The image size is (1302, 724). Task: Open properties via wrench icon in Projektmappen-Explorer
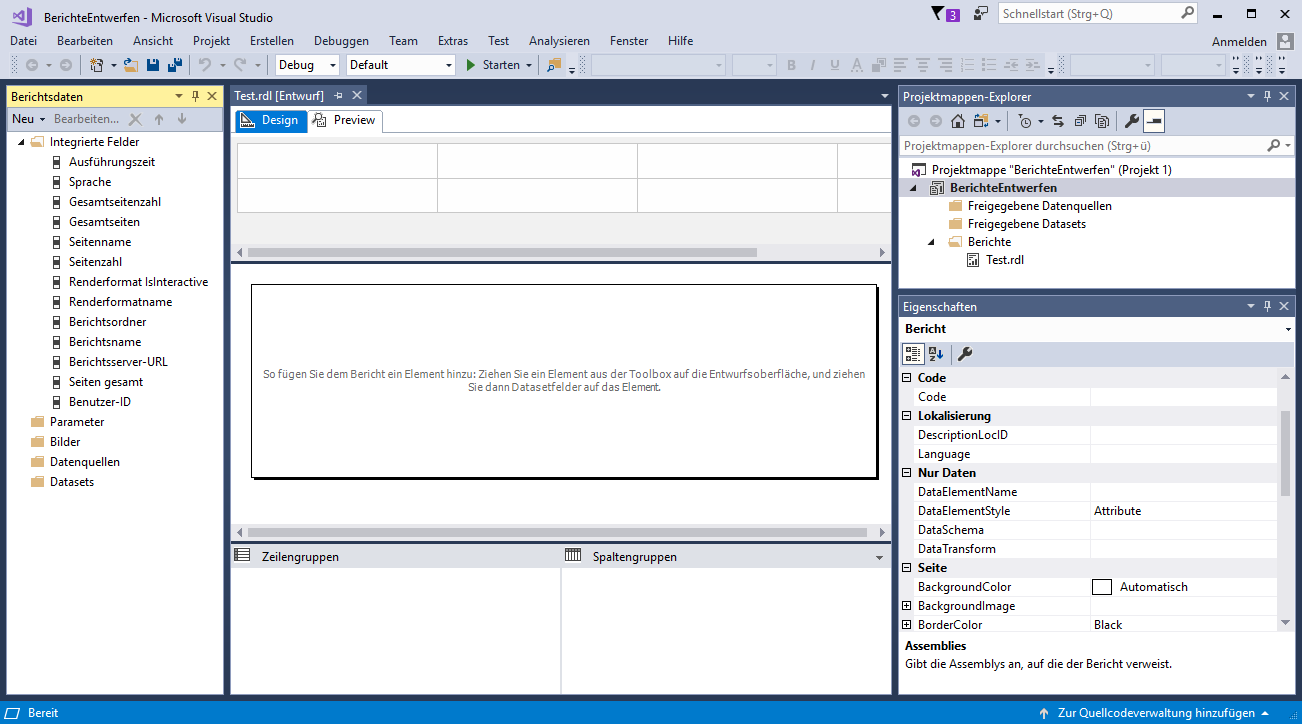click(1132, 121)
